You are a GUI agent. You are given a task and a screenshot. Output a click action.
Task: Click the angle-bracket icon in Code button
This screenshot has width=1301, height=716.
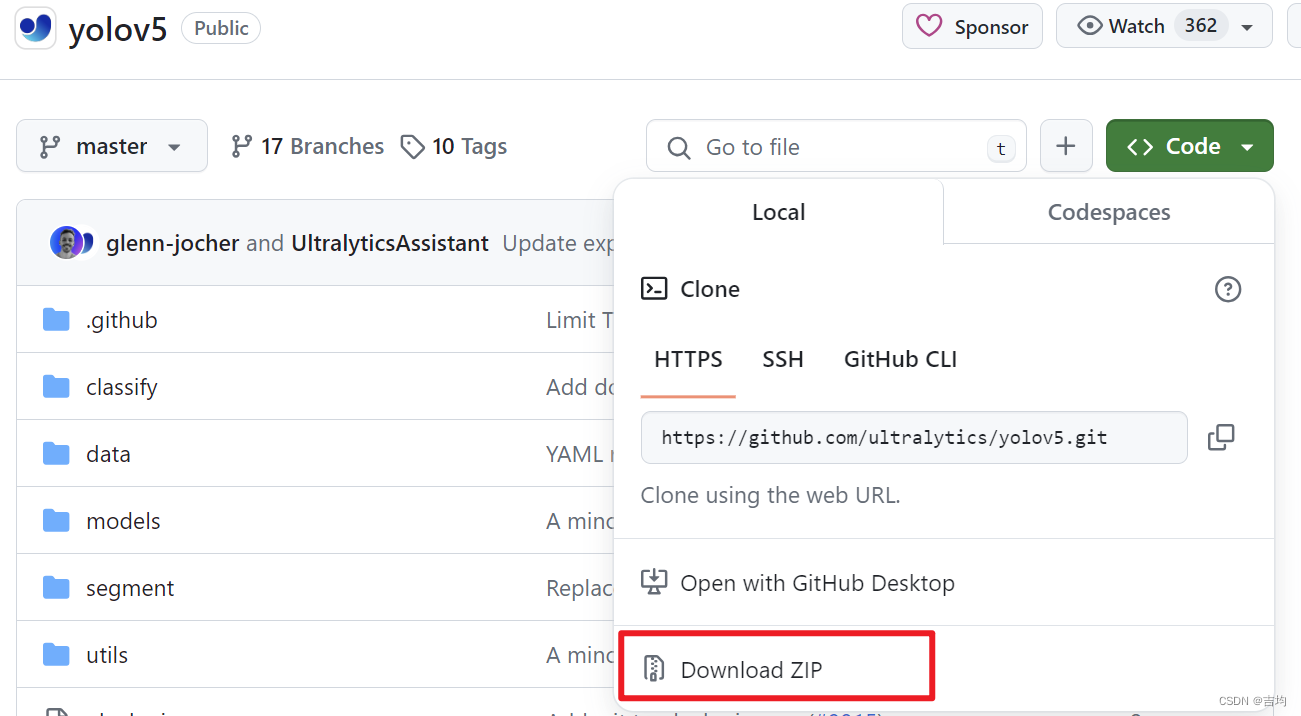(x=1140, y=147)
